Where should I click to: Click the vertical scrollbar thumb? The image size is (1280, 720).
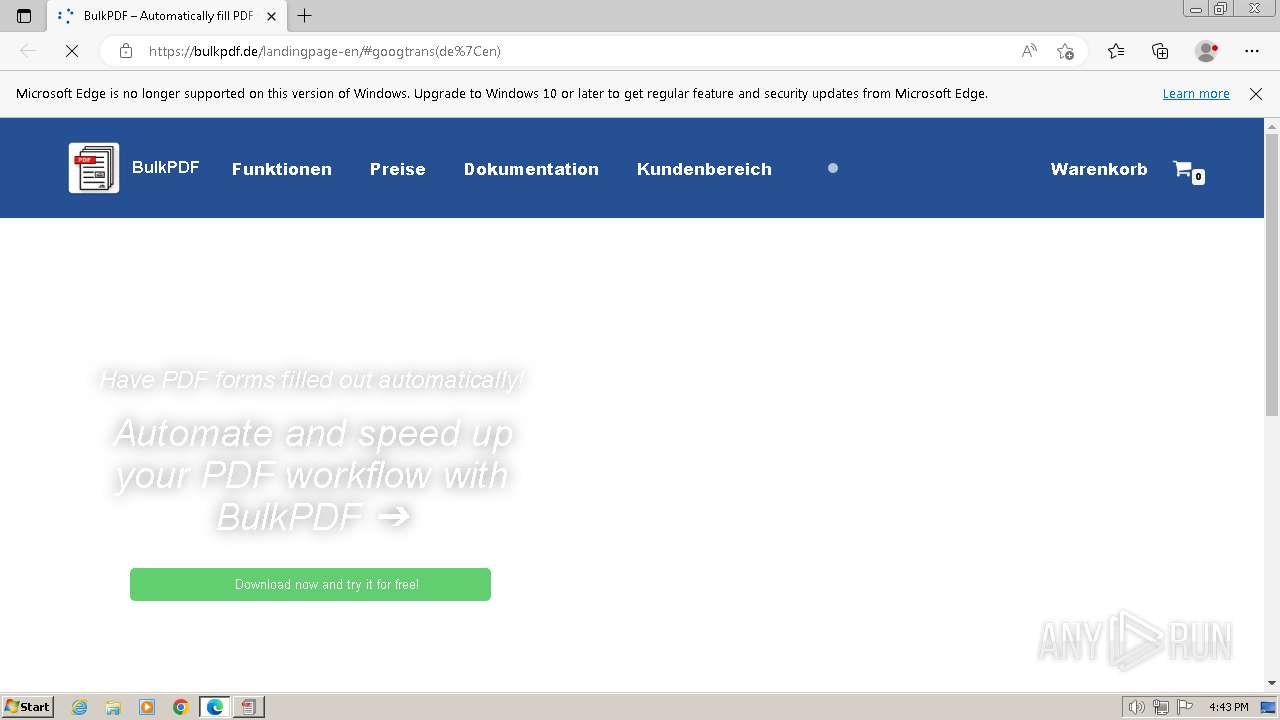pyautogui.click(x=1272, y=275)
